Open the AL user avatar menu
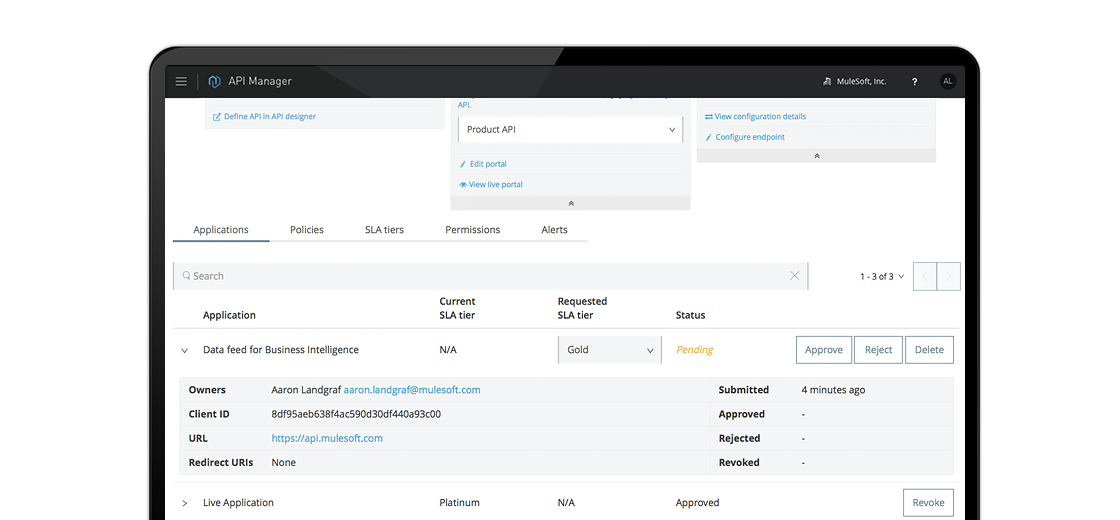 tap(947, 81)
